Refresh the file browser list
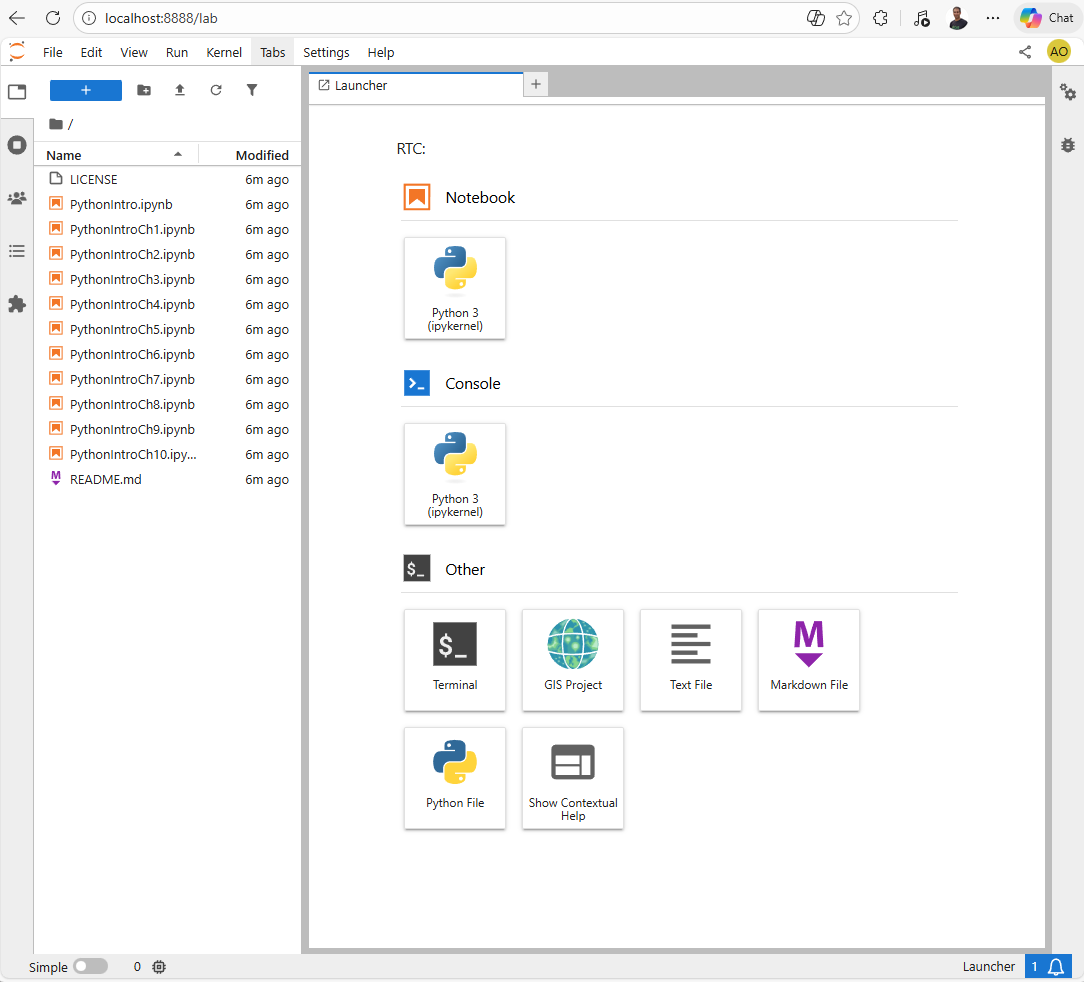 216,90
